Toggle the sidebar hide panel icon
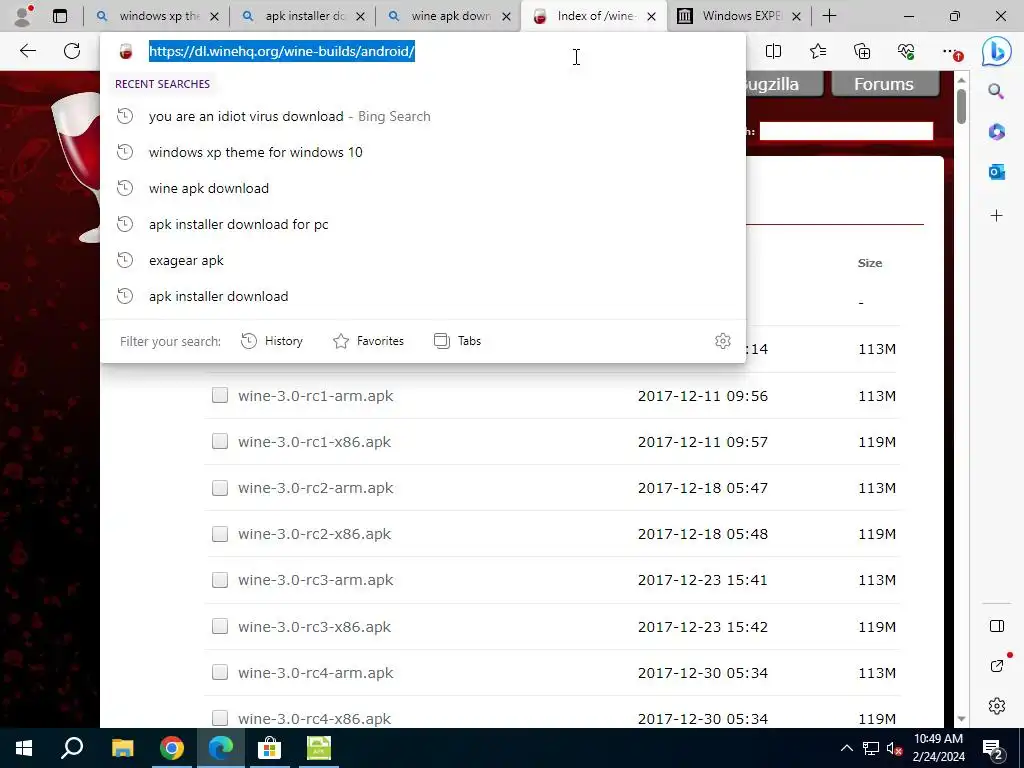The width and height of the screenshot is (1024, 768). point(997,626)
